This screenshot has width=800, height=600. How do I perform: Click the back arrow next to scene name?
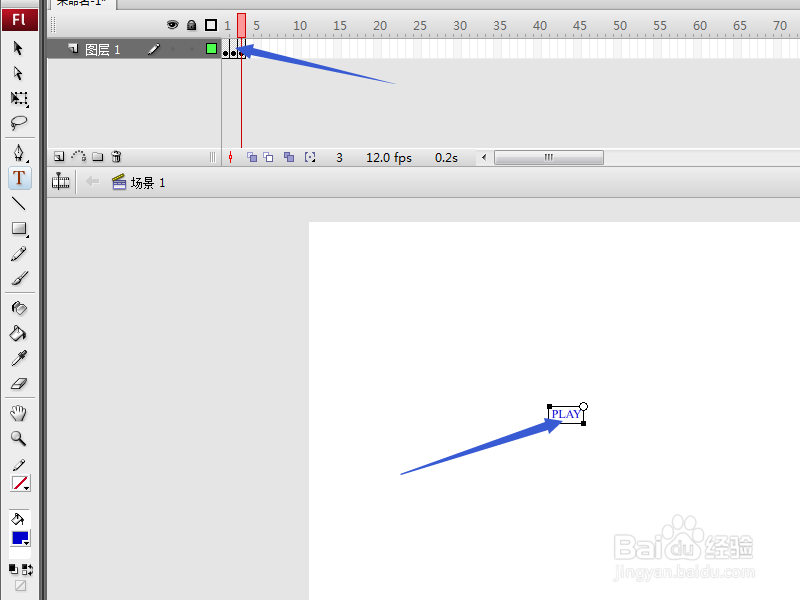(91, 181)
